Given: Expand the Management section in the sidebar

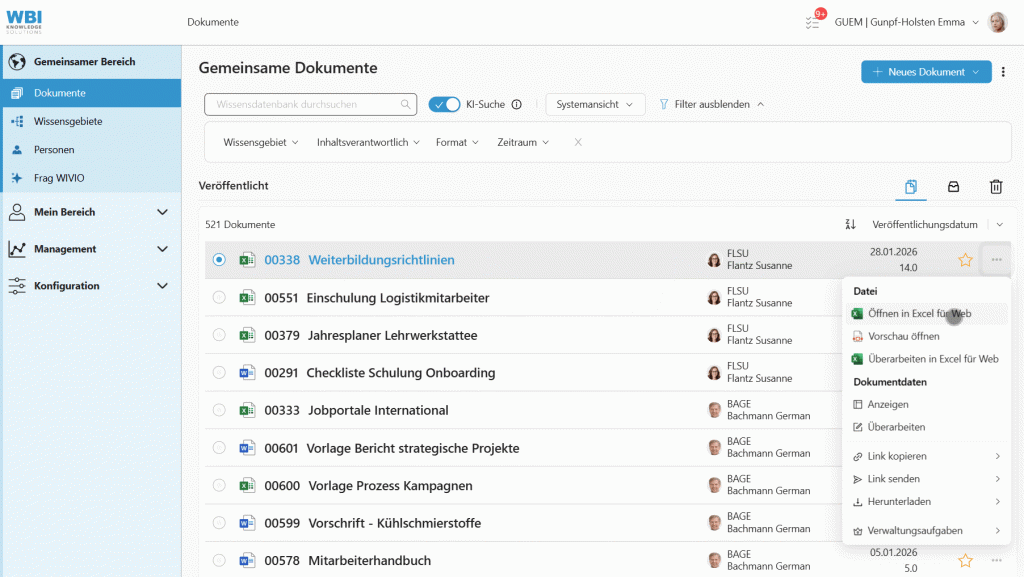Looking at the screenshot, I should [90, 249].
